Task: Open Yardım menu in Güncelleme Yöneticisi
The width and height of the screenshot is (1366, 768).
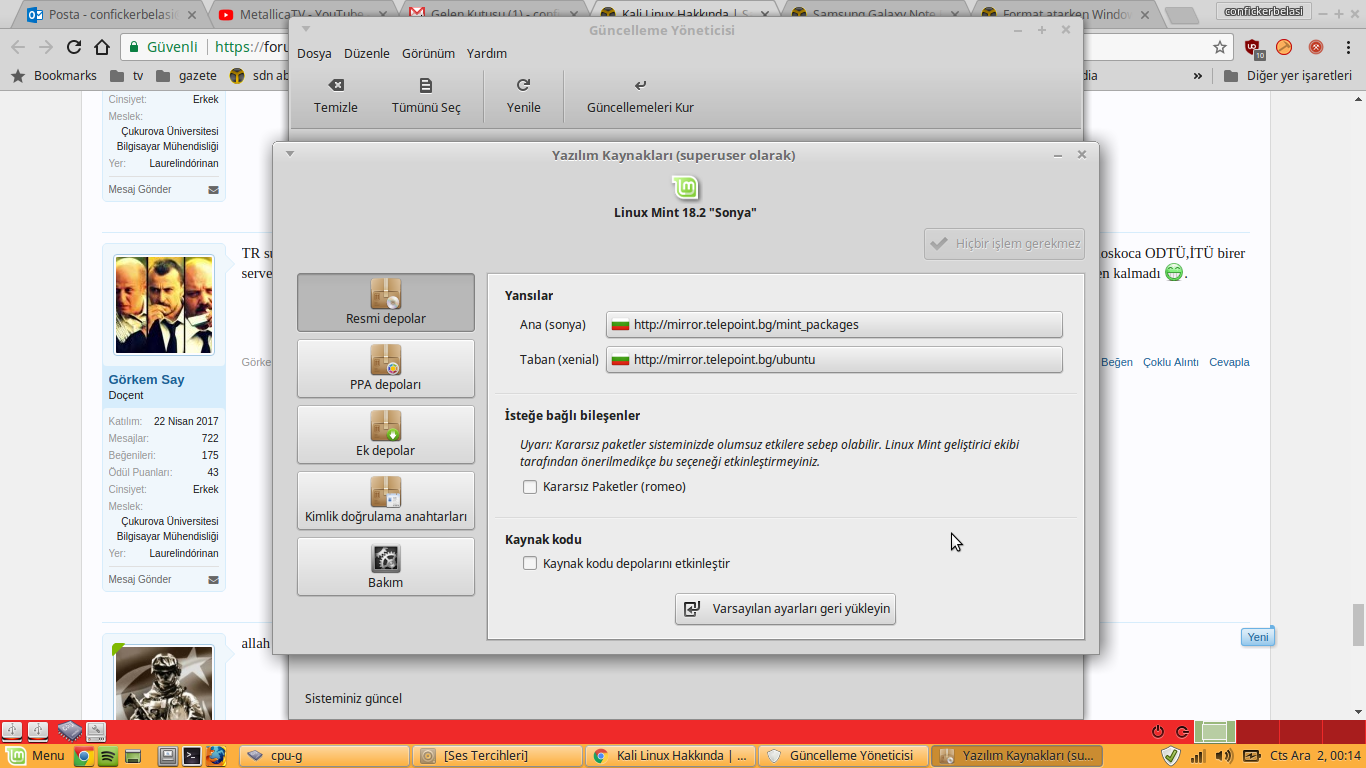Action: pos(487,54)
